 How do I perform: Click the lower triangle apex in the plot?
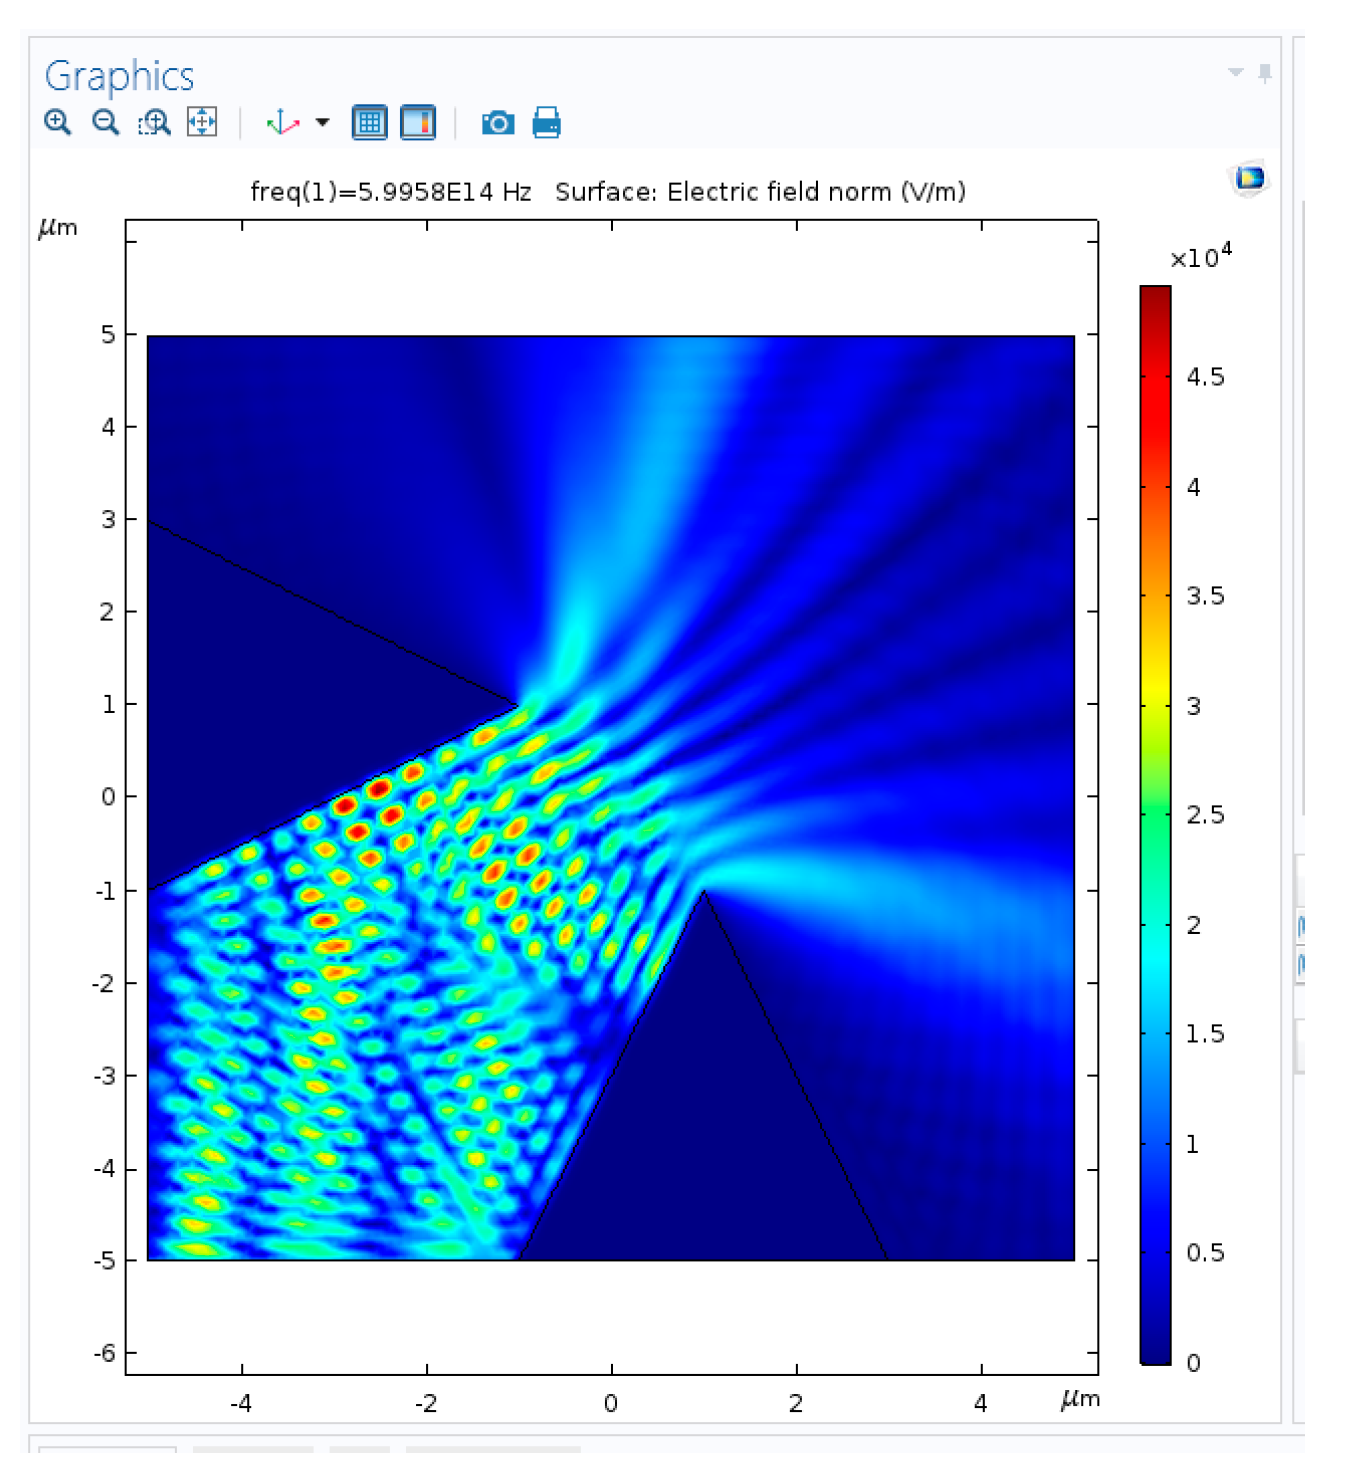pos(704,891)
